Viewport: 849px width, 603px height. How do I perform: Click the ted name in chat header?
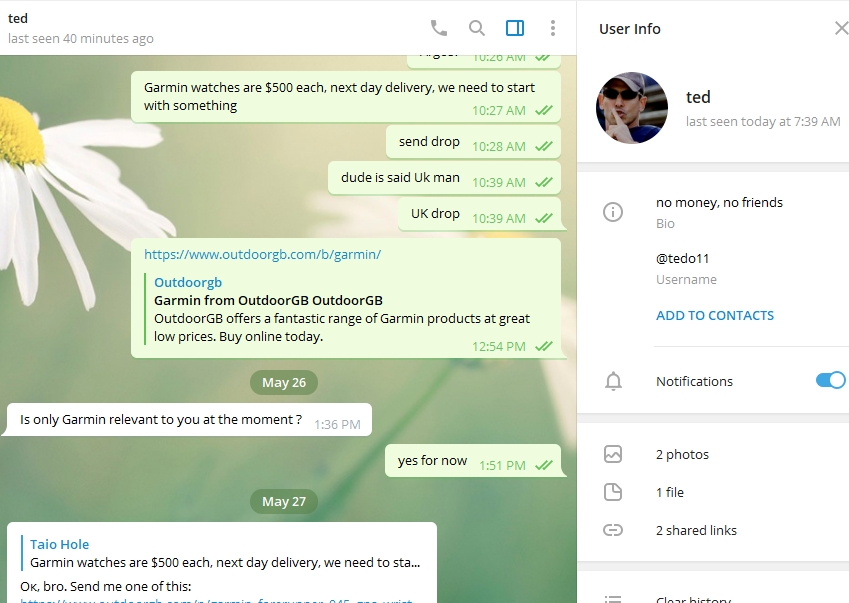click(x=18, y=18)
